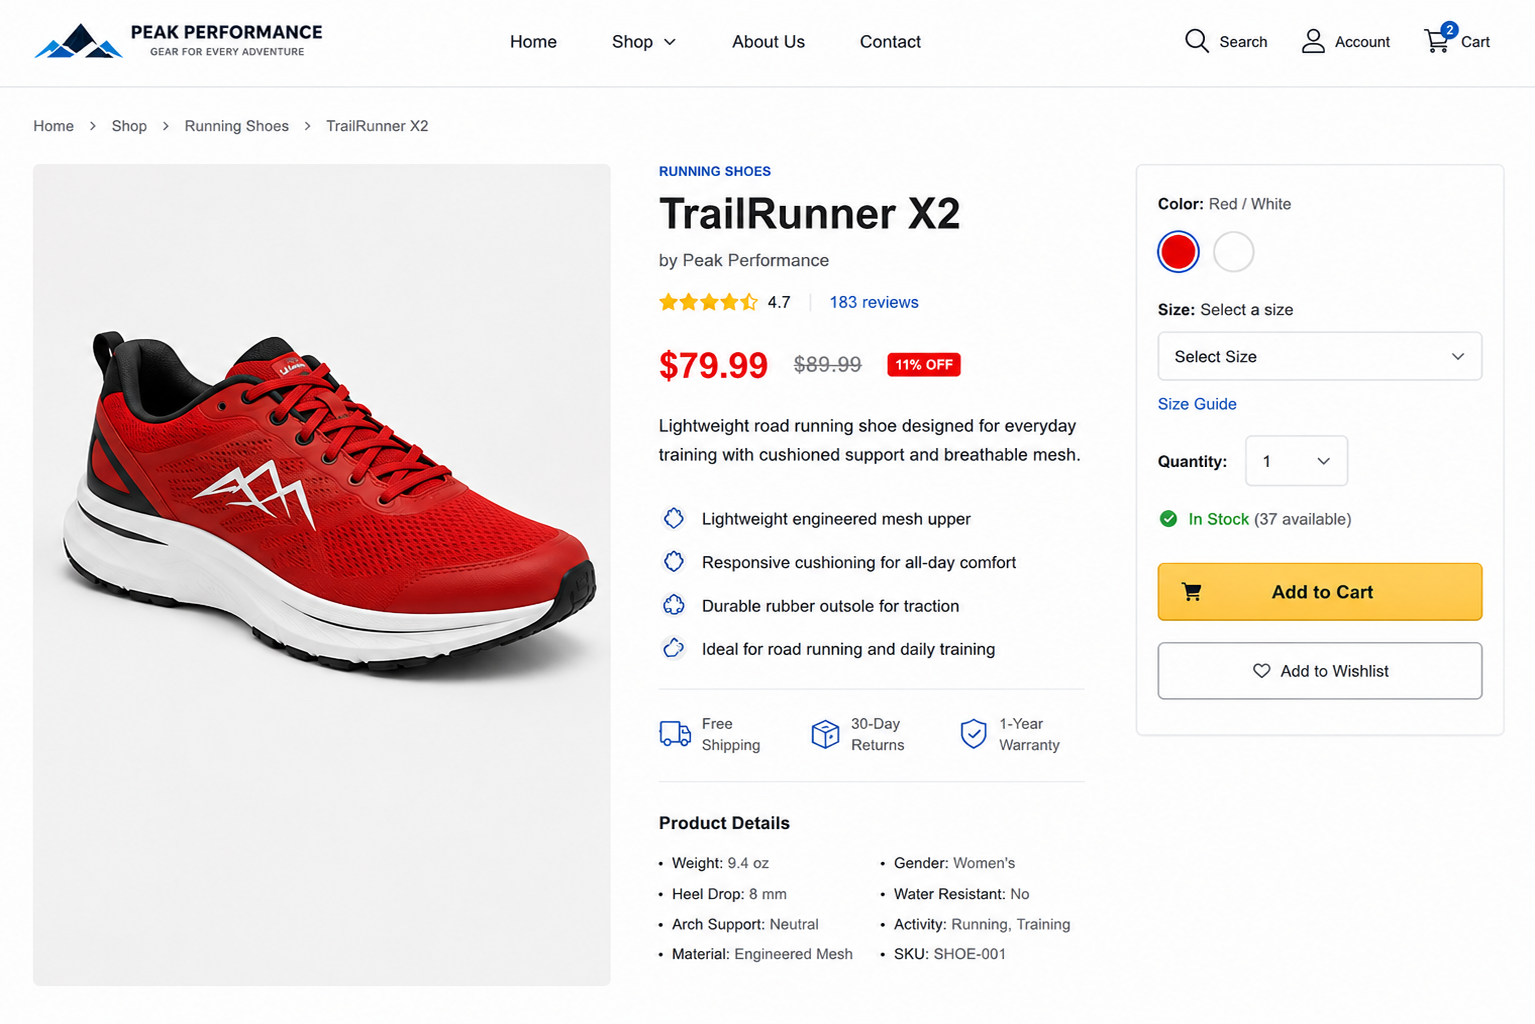Screen dimensions: 1535x1024
Task: Select the white color swatch
Action: (1233, 251)
